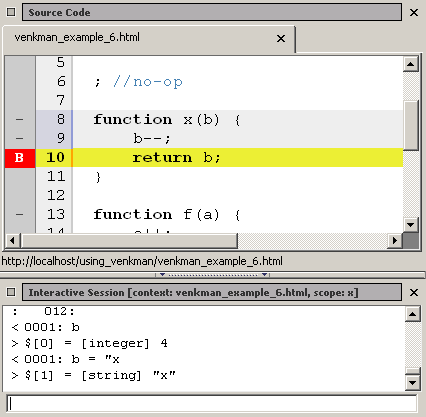Screen dimensions: 426x417
Task: Click the highlighted "return b;" line
Action: [x=238, y=158]
